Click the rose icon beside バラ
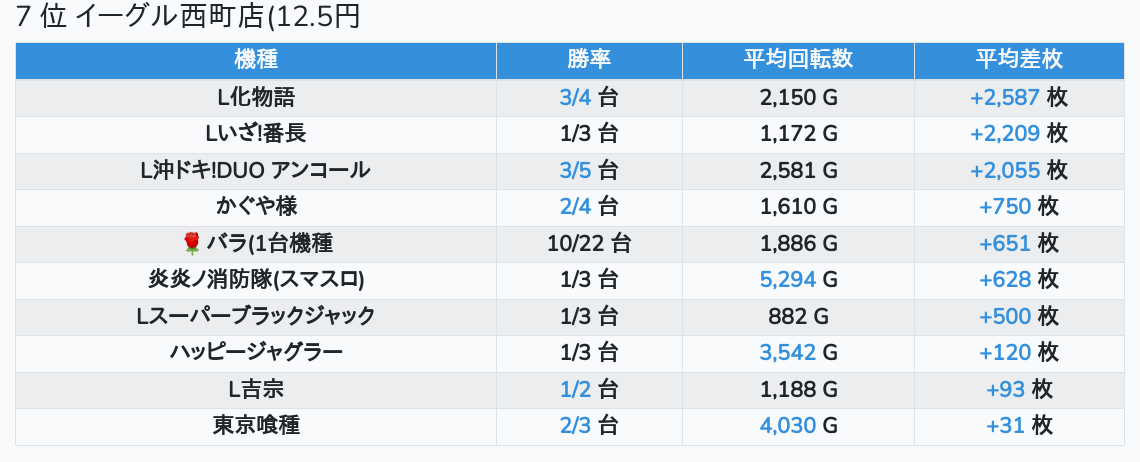Image resolution: width=1140 pixels, height=462 pixels. (x=192, y=243)
